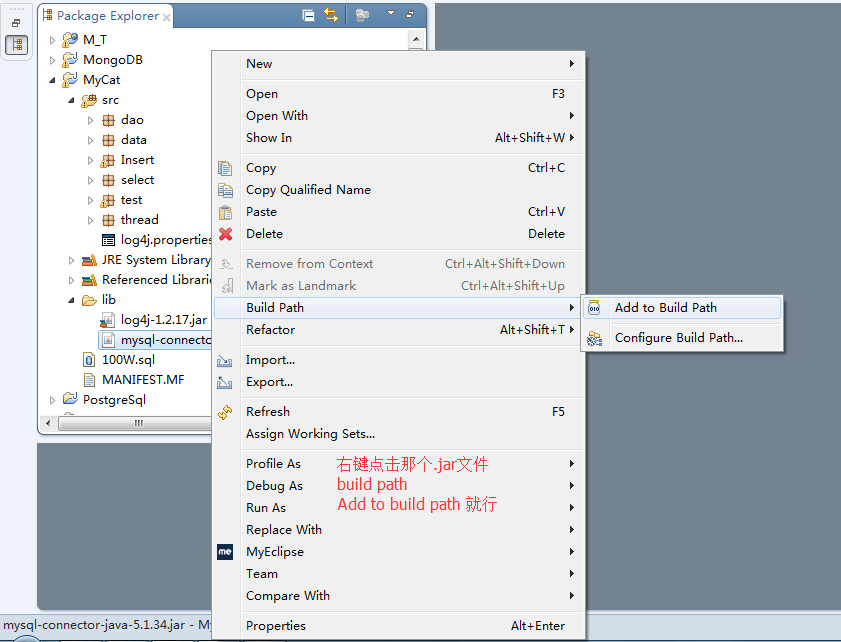The height and width of the screenshot is (642, 841).
Task: Click Package Explorer scroll-up arrow
Action: point(416,39)
